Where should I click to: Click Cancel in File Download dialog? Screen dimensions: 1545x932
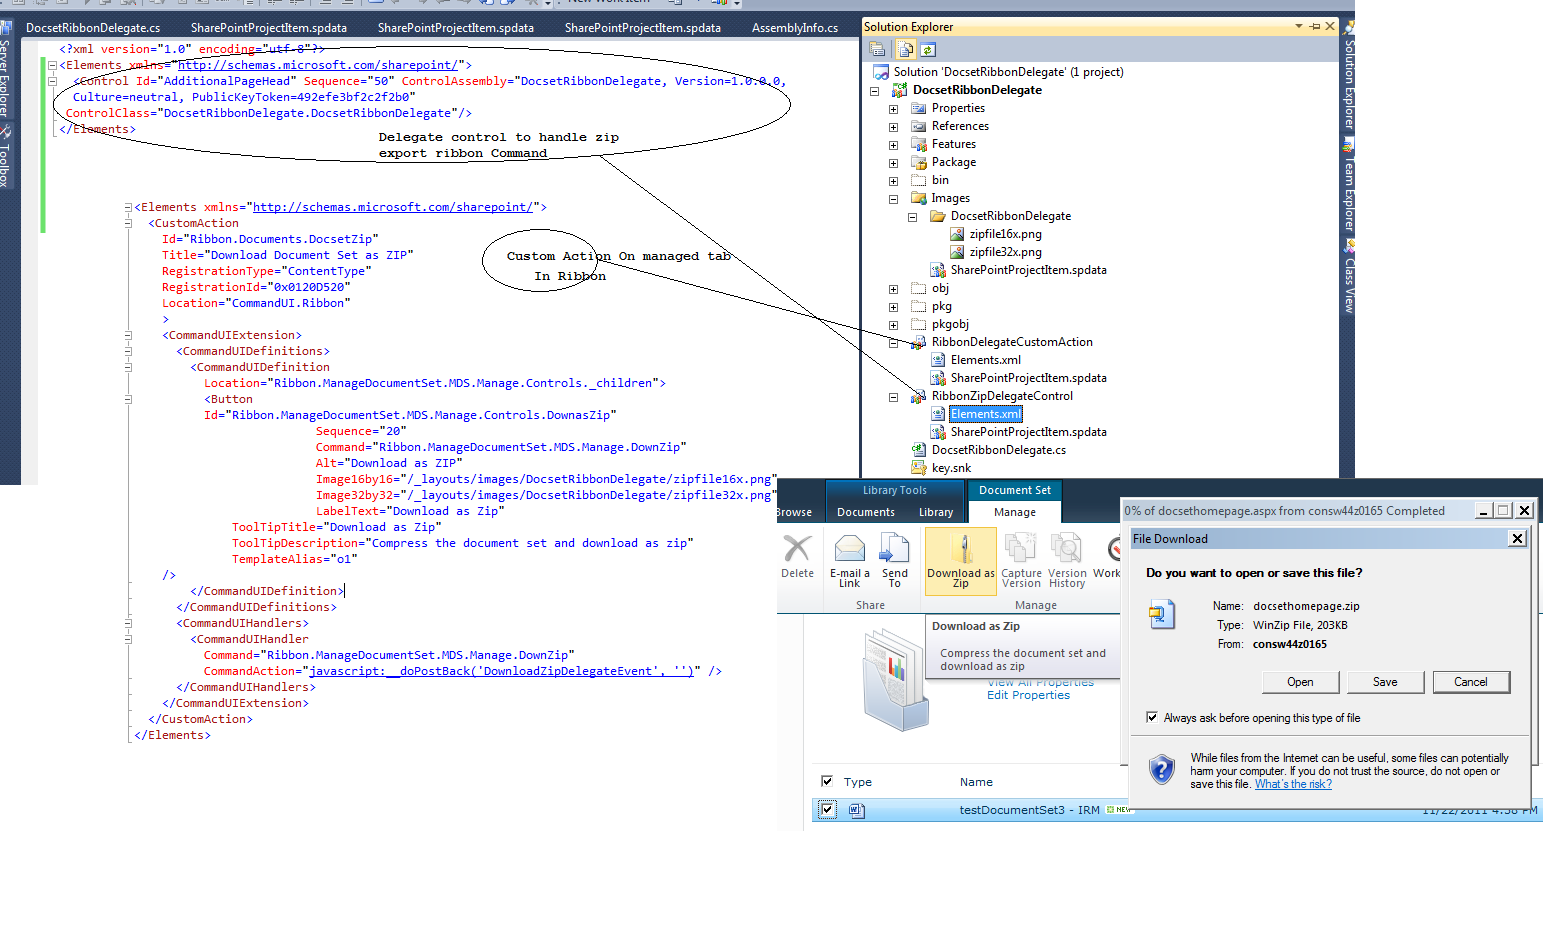1471,682
